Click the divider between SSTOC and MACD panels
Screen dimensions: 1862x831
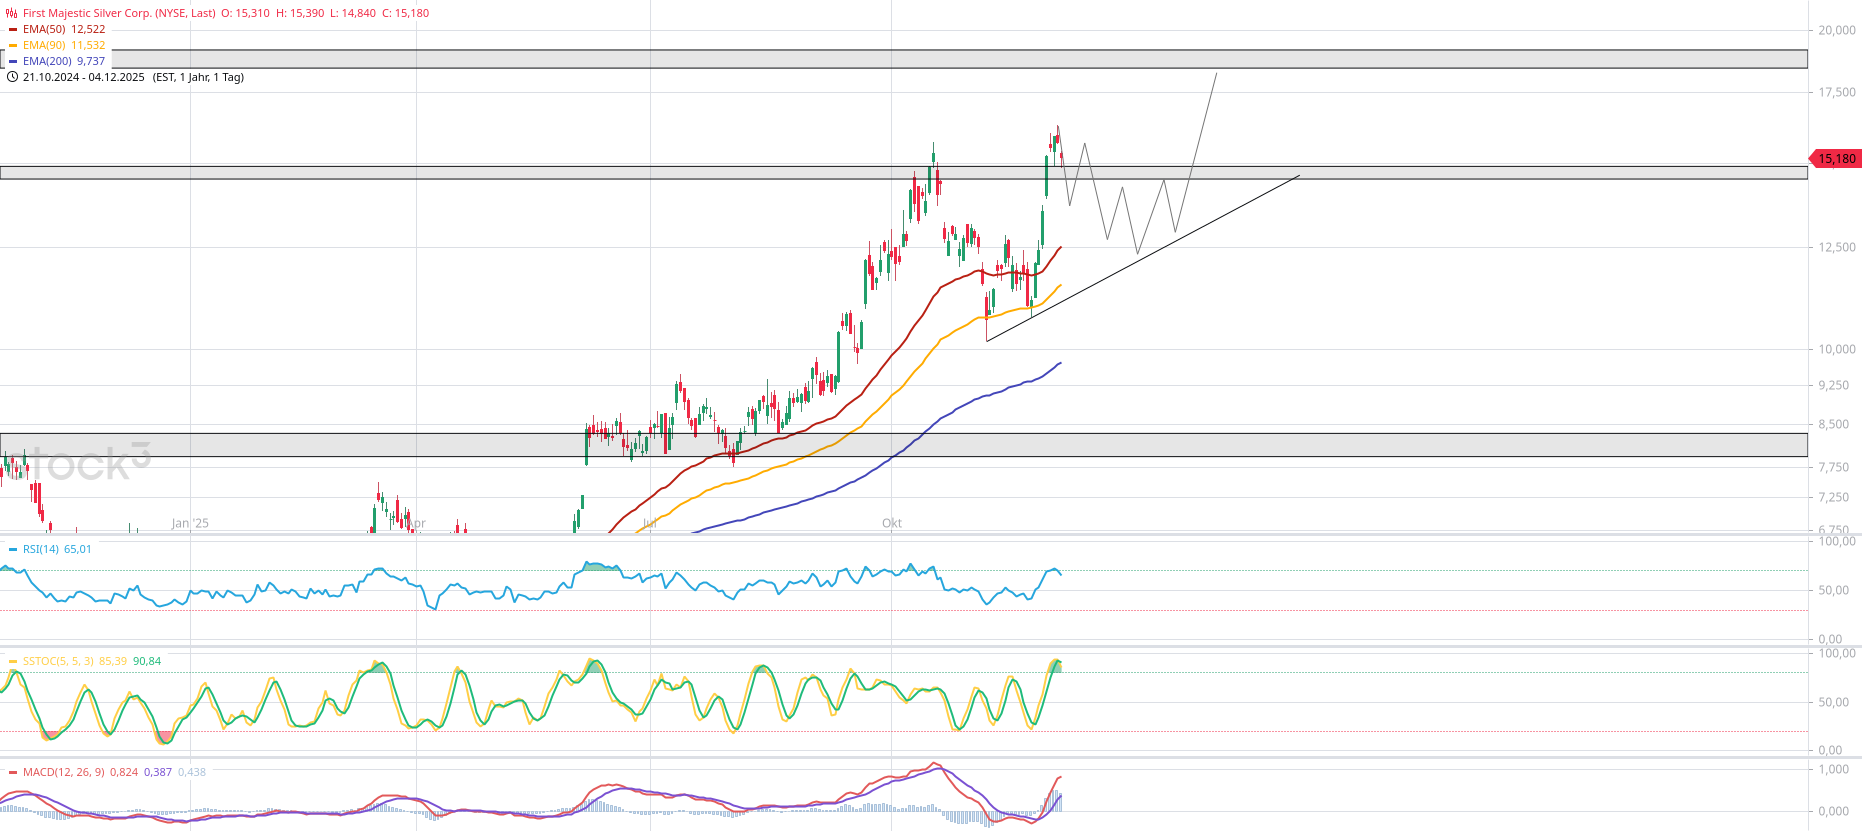point(900,758)
